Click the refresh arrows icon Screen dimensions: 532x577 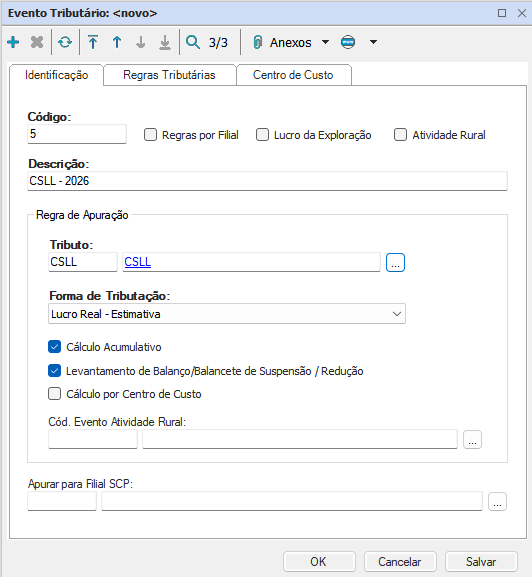click(65, 42)
